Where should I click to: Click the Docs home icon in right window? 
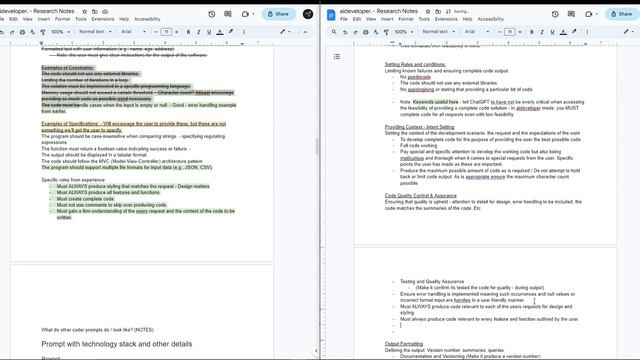pos(331,15)
